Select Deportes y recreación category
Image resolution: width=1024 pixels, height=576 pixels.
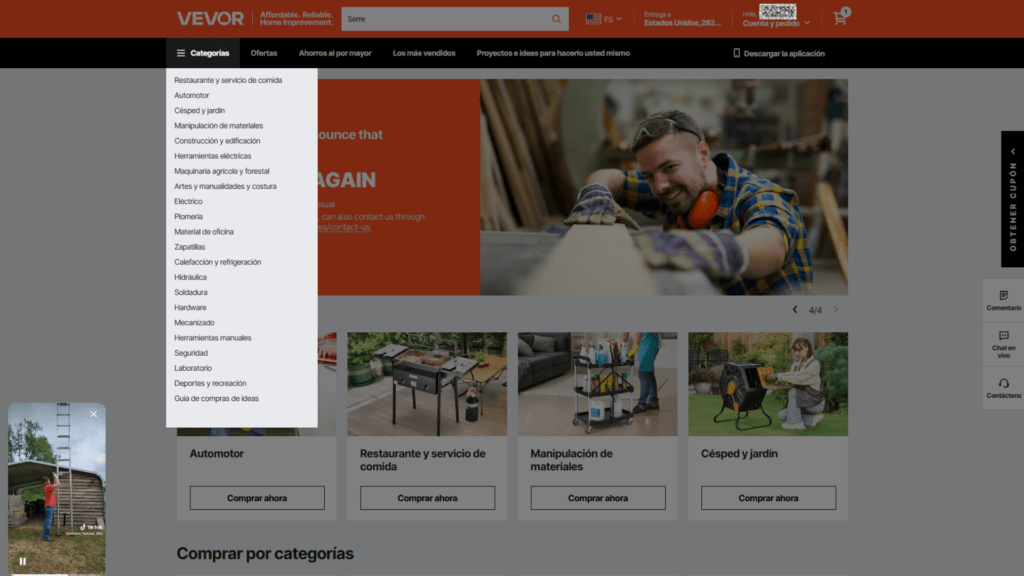[210, 383]
